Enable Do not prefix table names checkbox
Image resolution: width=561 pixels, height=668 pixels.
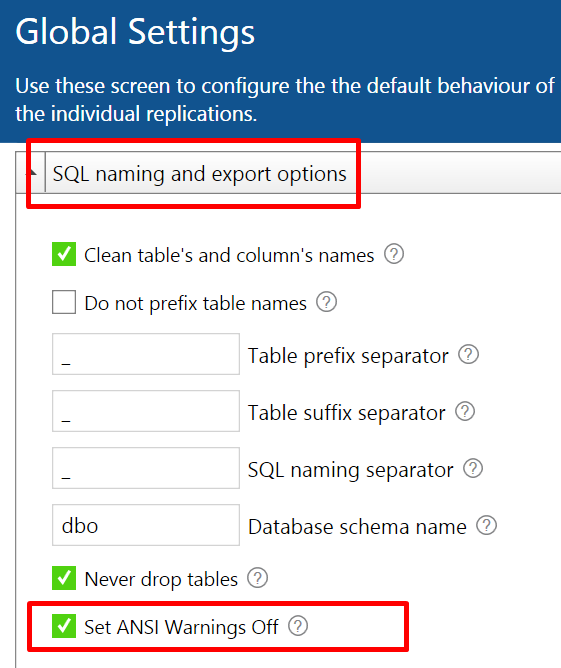(x=64, y=302)
